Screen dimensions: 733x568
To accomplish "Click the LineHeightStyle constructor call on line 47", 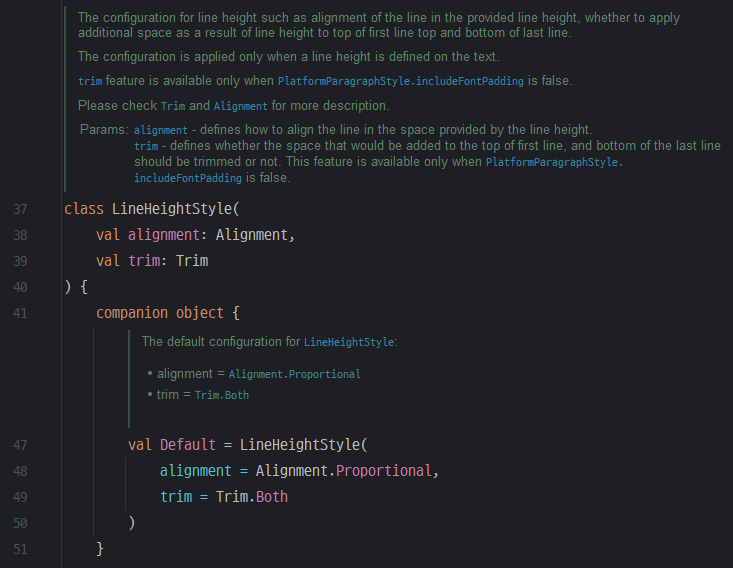I will tap(300, 445).
